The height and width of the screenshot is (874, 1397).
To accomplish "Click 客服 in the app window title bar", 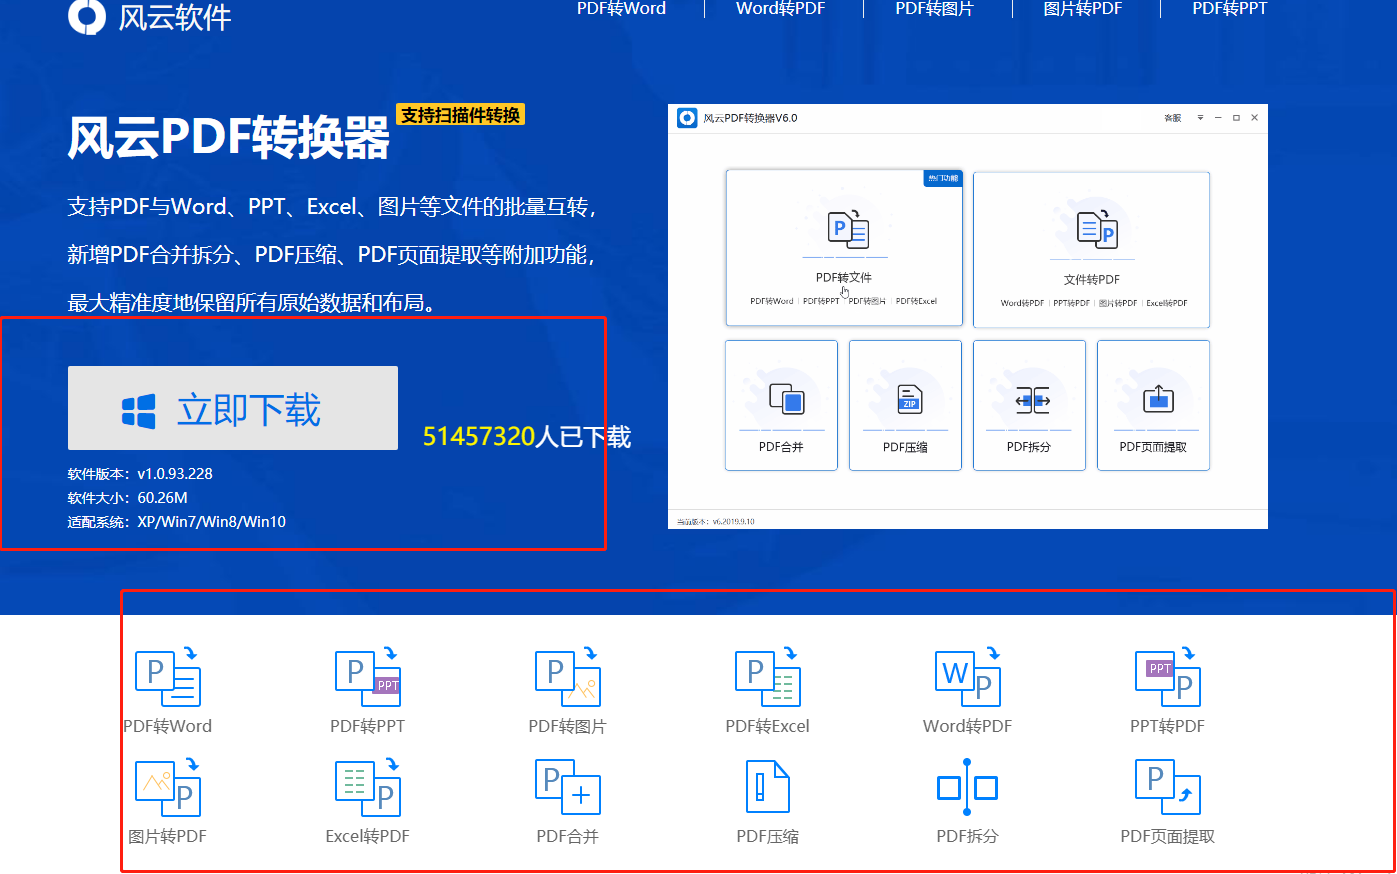I will click(x=1173, y=118).
